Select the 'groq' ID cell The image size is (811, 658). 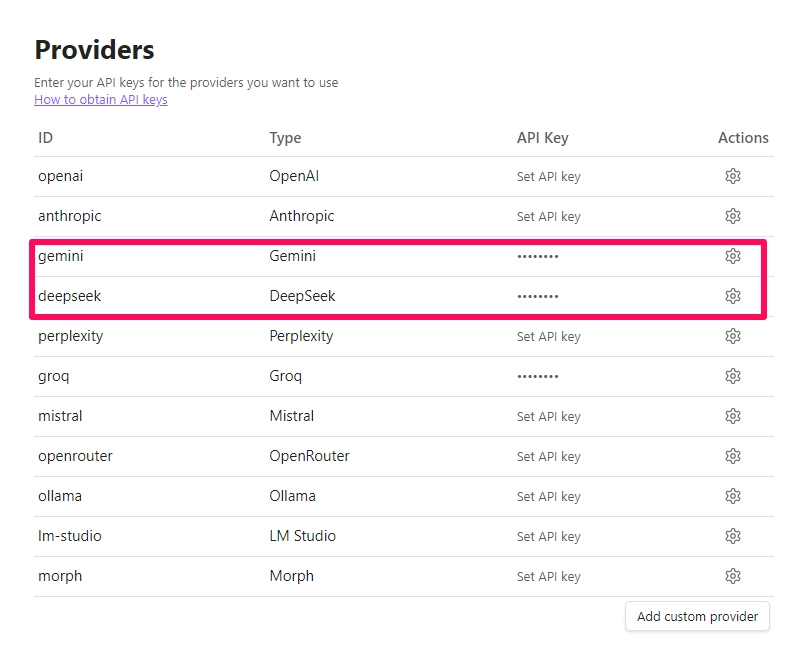(x=54, y=376)
